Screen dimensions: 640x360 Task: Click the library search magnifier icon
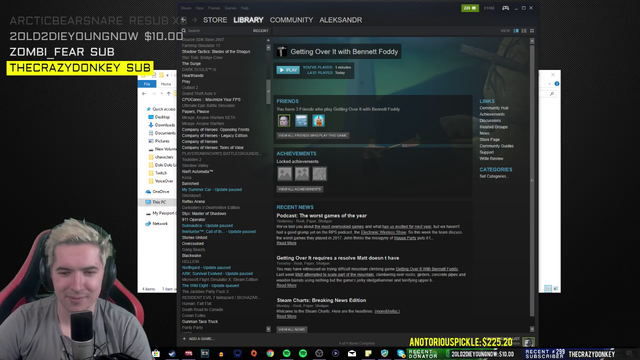click(x=184, y=31)
